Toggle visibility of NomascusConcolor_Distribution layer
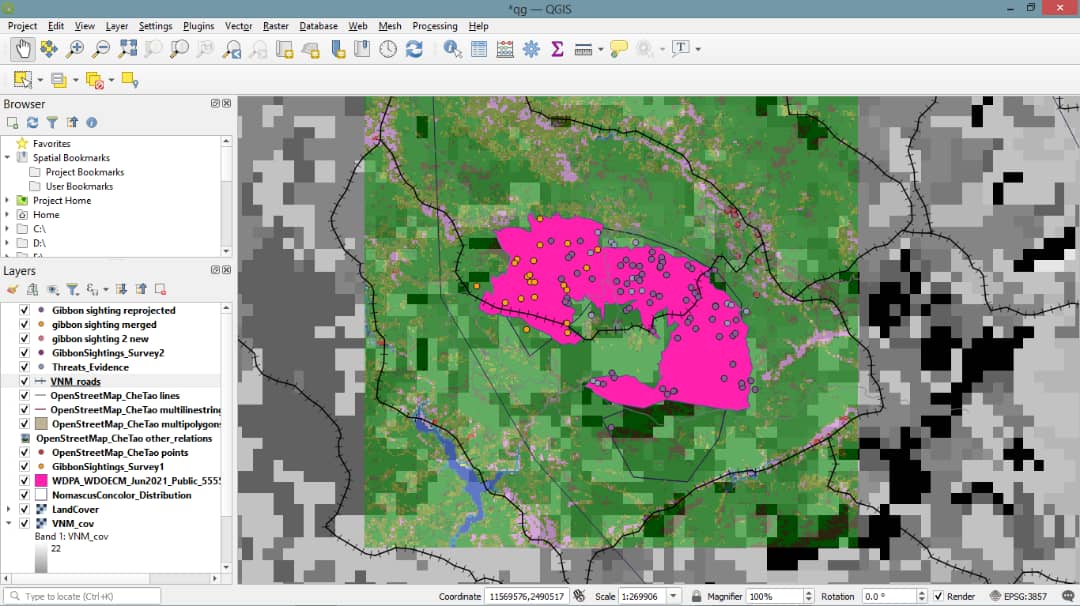 pyautogui.click(x=24, y=494)
